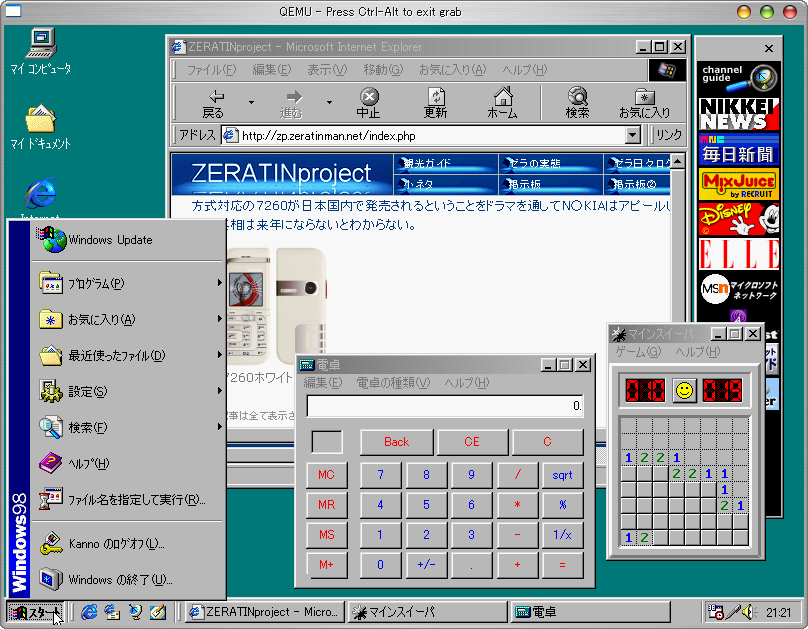Open the ファイル(F) menu in Internet Explorer
The image size is (808, 629).
(x=211, y=70)
